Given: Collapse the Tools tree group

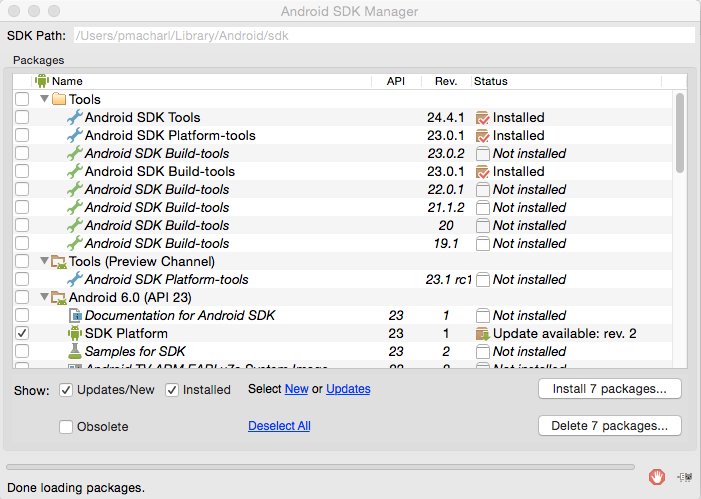Looking at the screenshot, I should tap(44, 100).
